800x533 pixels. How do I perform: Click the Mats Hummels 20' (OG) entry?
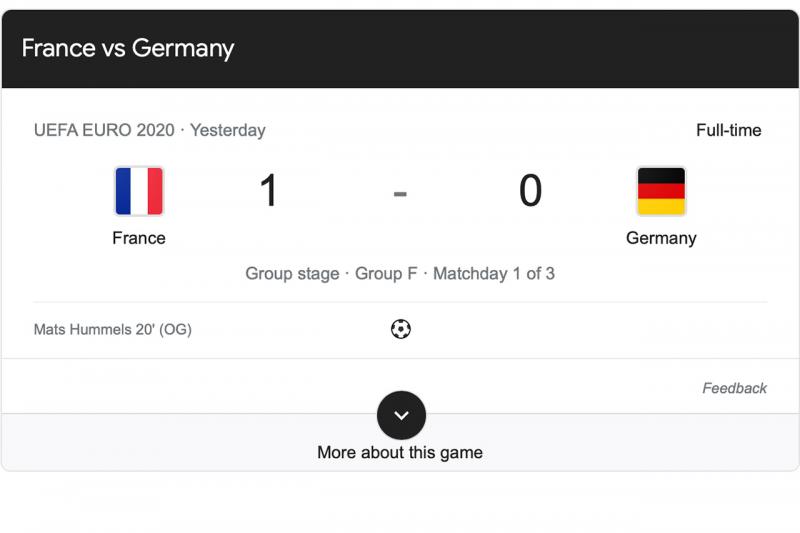[x=113, y=329]
